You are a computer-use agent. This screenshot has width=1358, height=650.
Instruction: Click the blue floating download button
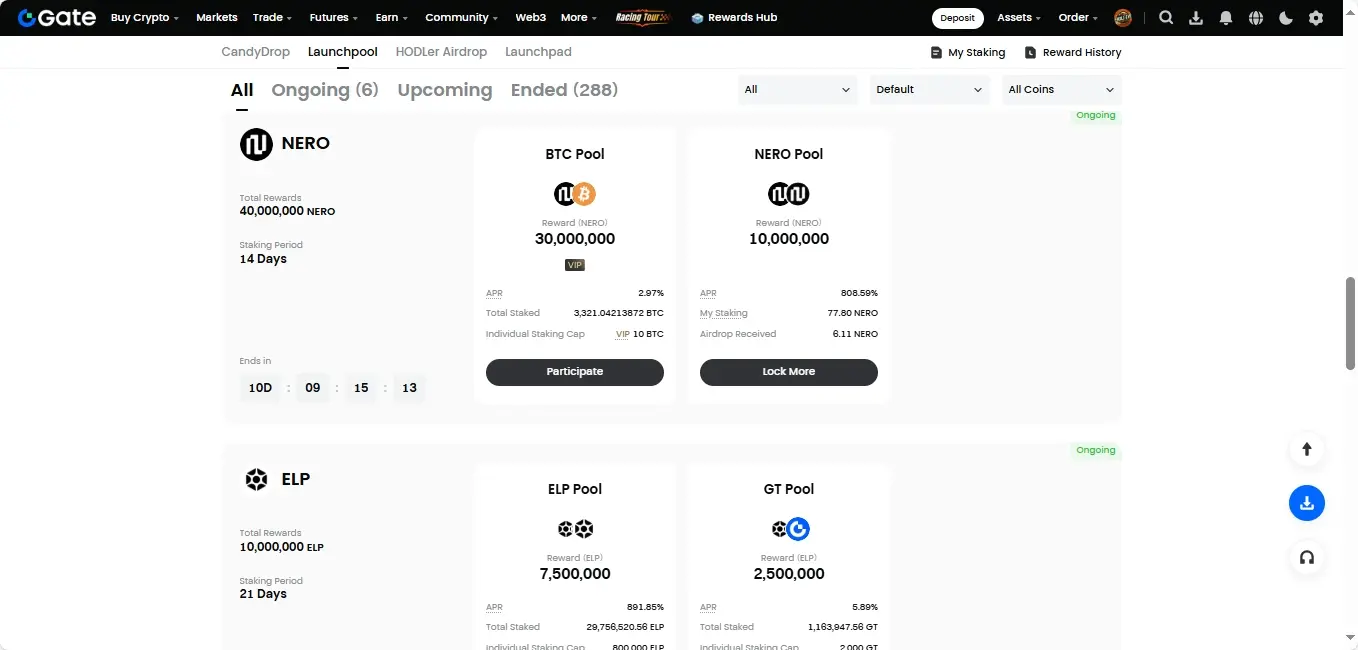click(x=1306, y=503)
